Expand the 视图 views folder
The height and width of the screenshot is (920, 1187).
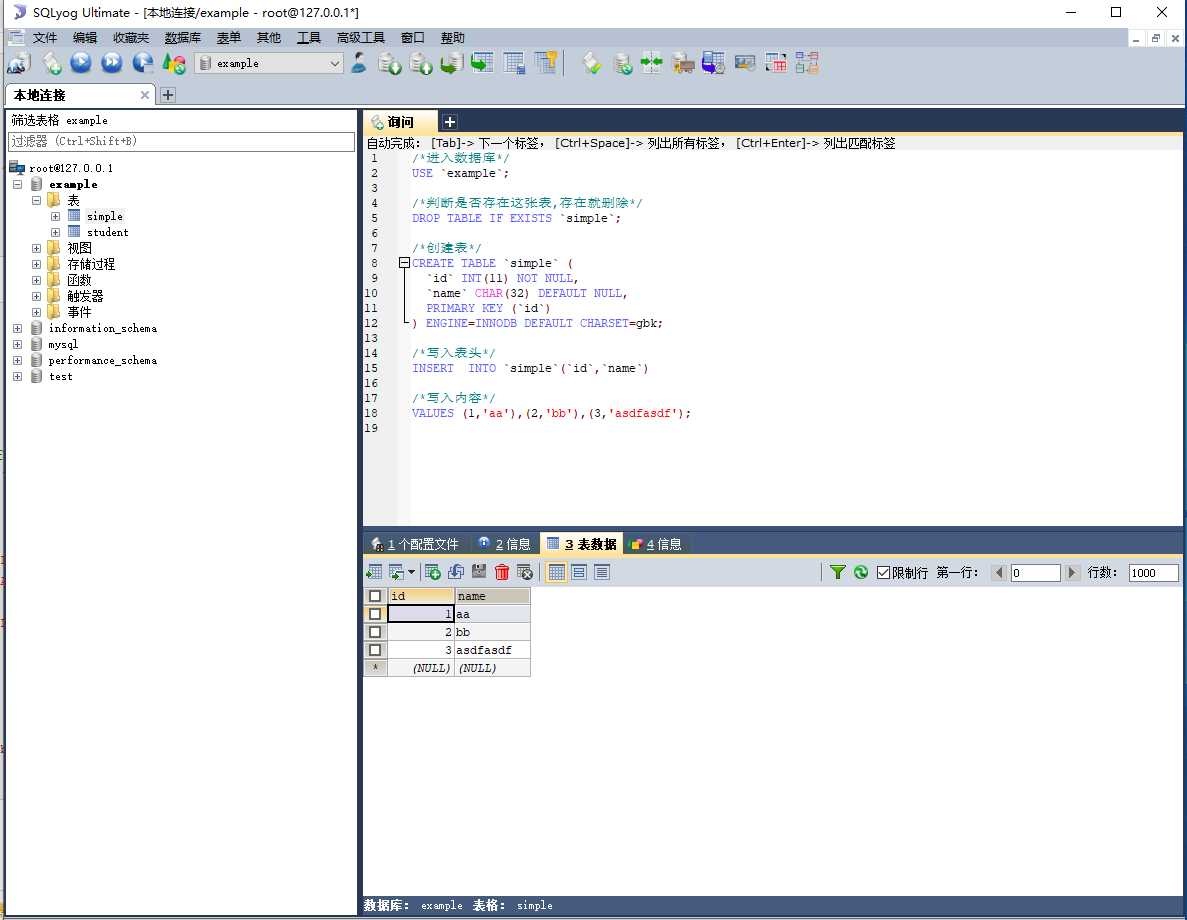(36, 248)
